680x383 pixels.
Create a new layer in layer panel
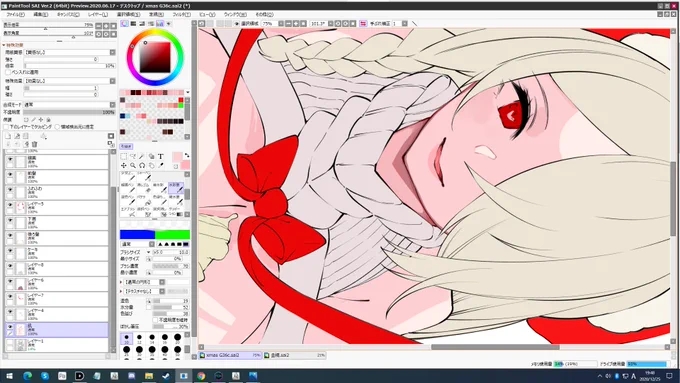click(8, 136)
